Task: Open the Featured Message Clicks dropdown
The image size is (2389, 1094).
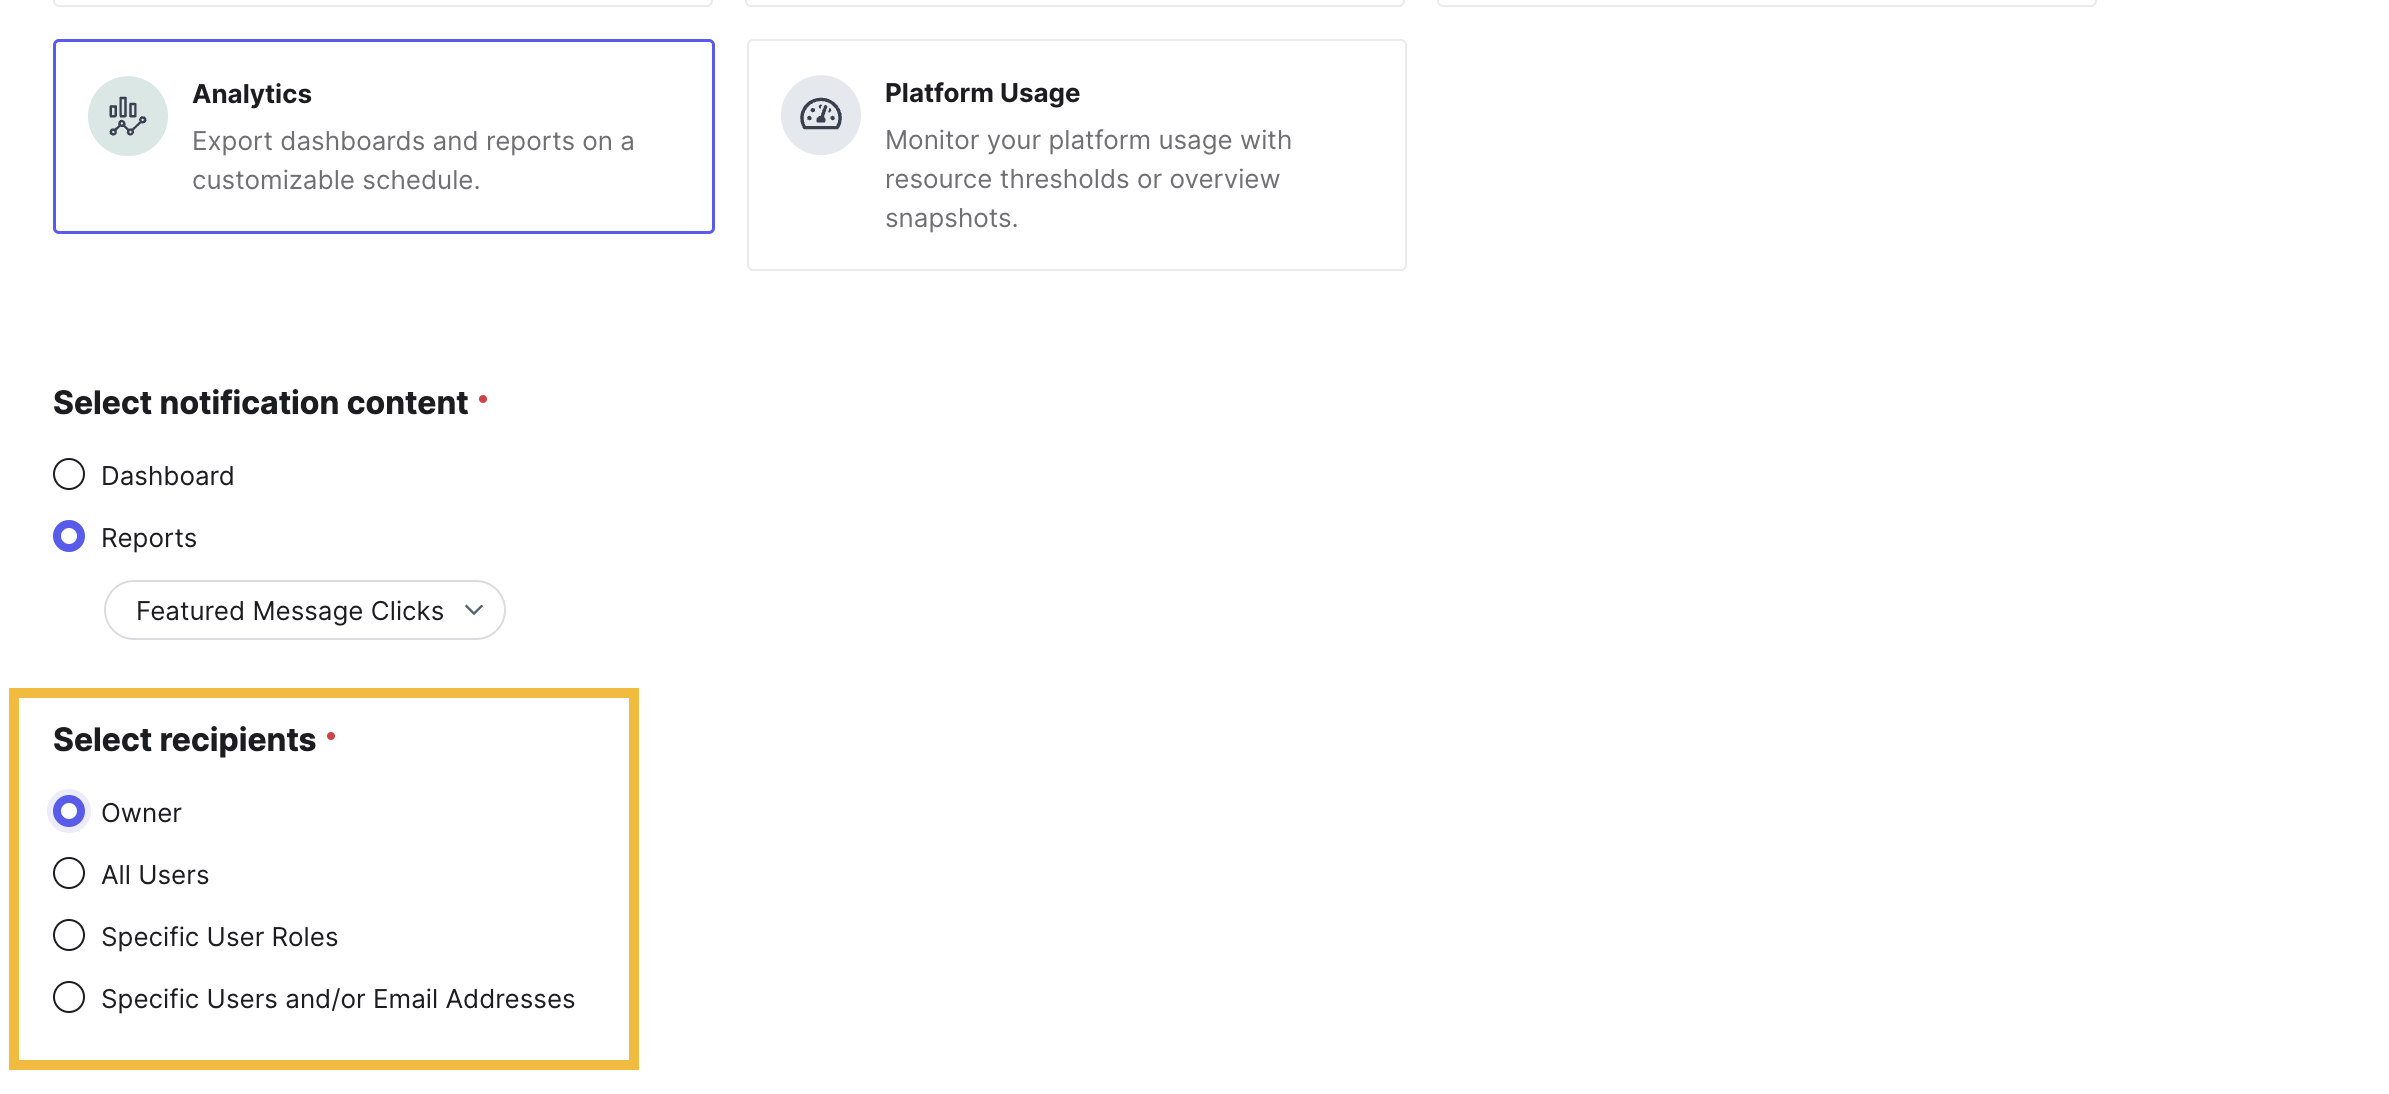Action: click(290, 610)
